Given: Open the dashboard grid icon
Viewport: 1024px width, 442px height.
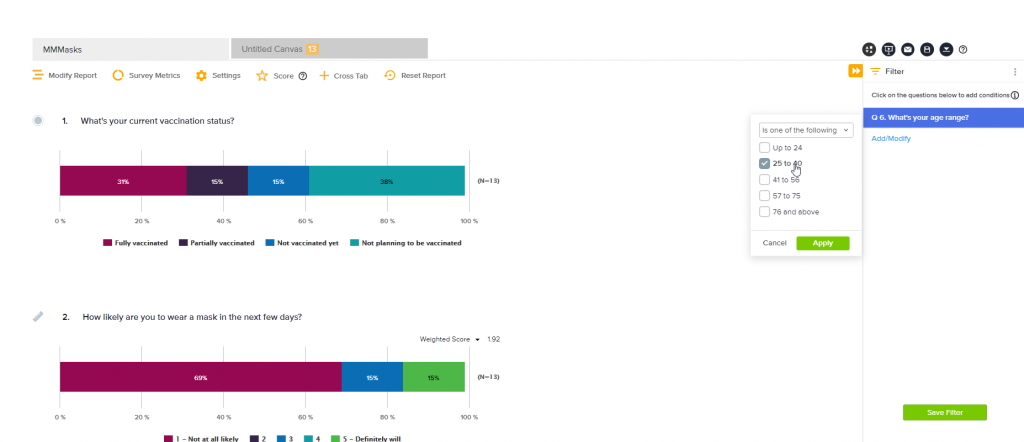Looking at the screenshot, I should [x=869, y=49].
